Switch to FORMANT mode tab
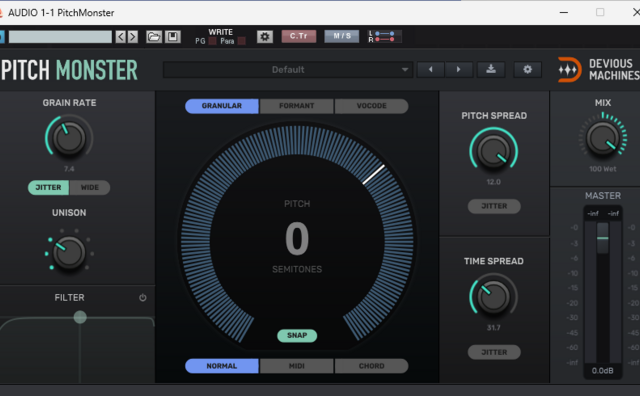 tap(297, 106)
